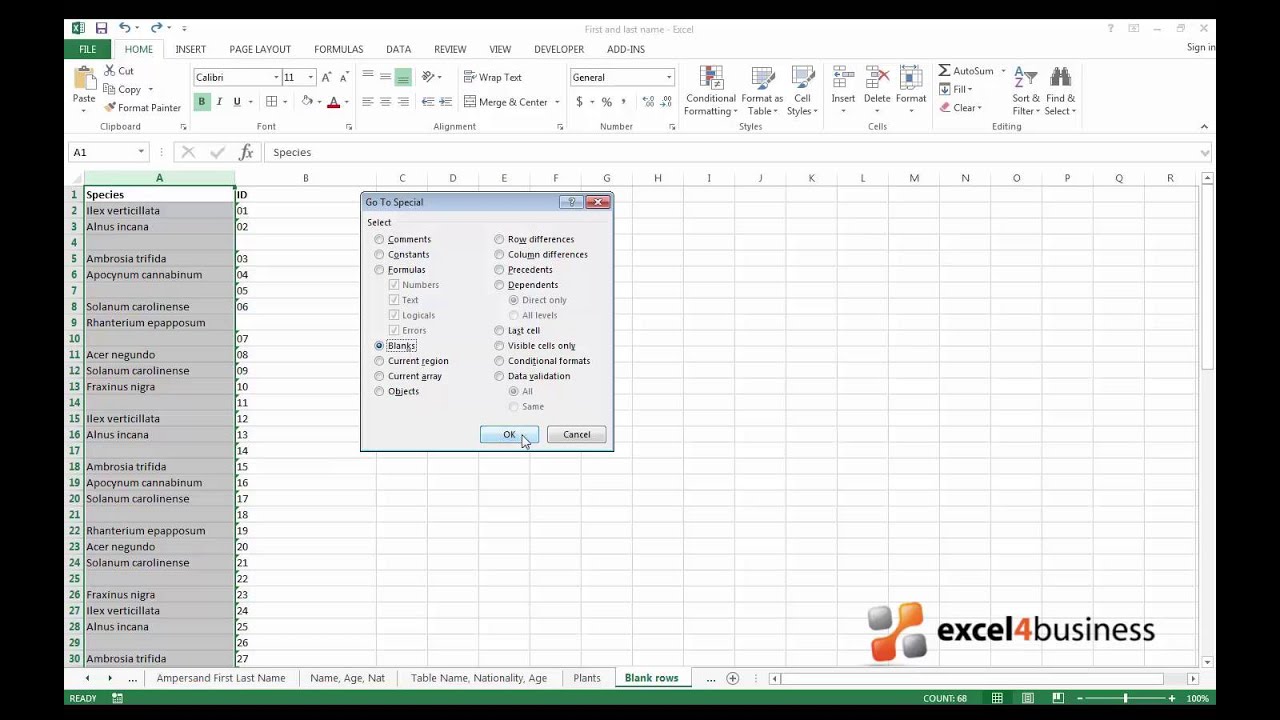Screen dimensions: 1280x720
Task: Click the Undo arrow icon
Action: coord(124,28)
